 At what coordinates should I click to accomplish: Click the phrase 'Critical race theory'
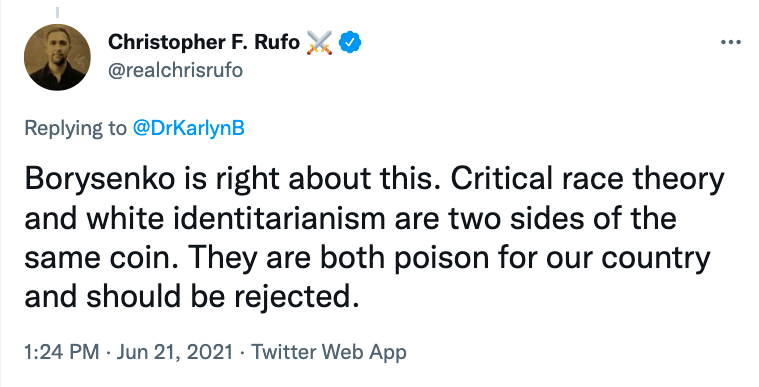pos(588,179)
